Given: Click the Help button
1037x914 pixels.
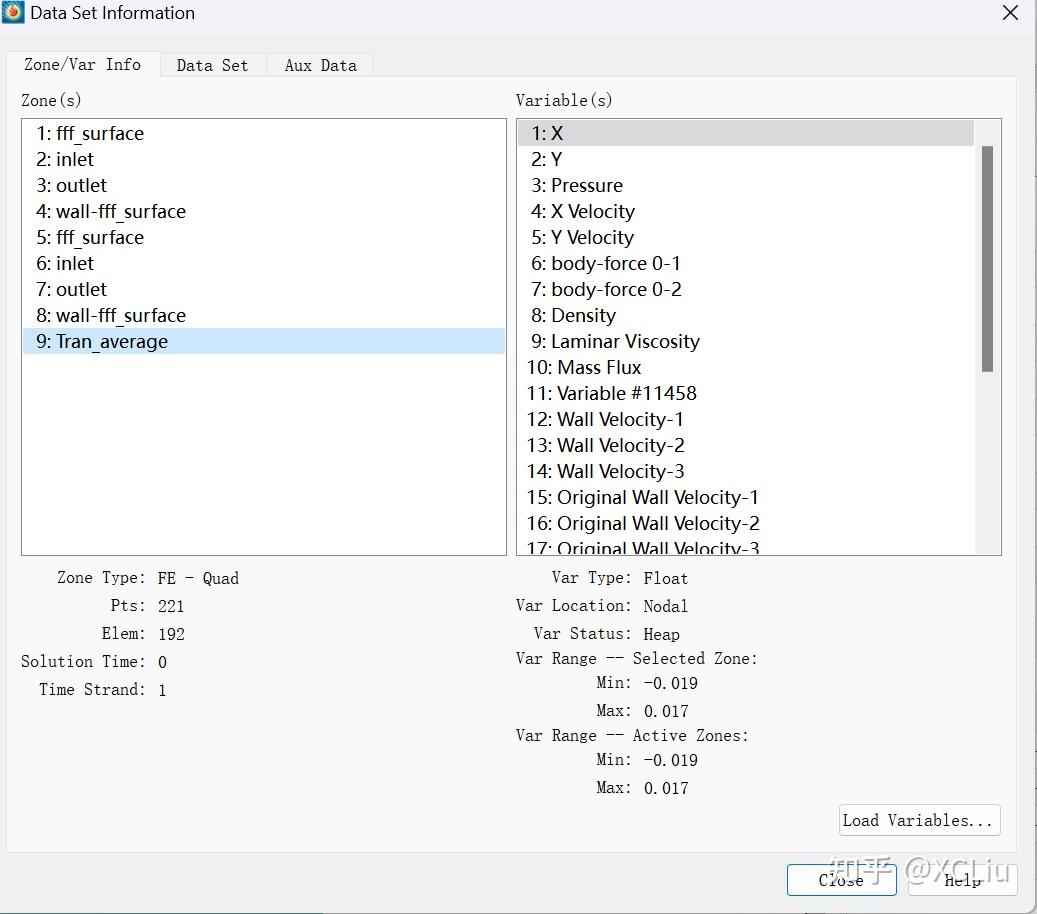Looking at the screenshot, I should 961,880.
